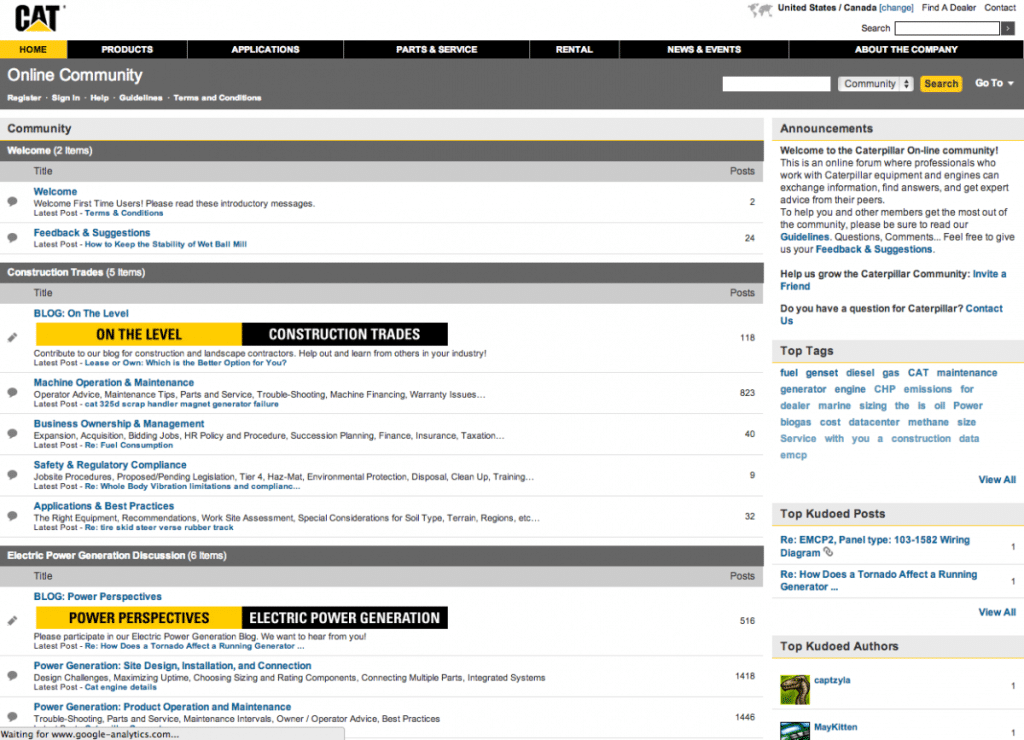The height and width of the screenshot is (740, 1024).
Task: Open kudoed post about Tornado and Generator
Action: 878,581
